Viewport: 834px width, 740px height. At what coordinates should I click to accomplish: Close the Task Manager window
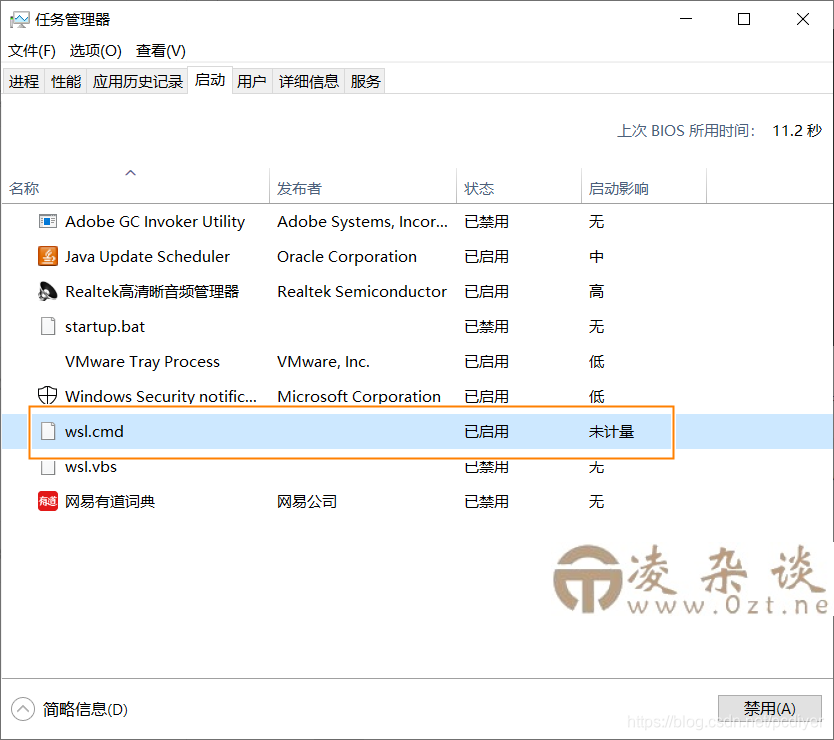[x=803, y=19]
